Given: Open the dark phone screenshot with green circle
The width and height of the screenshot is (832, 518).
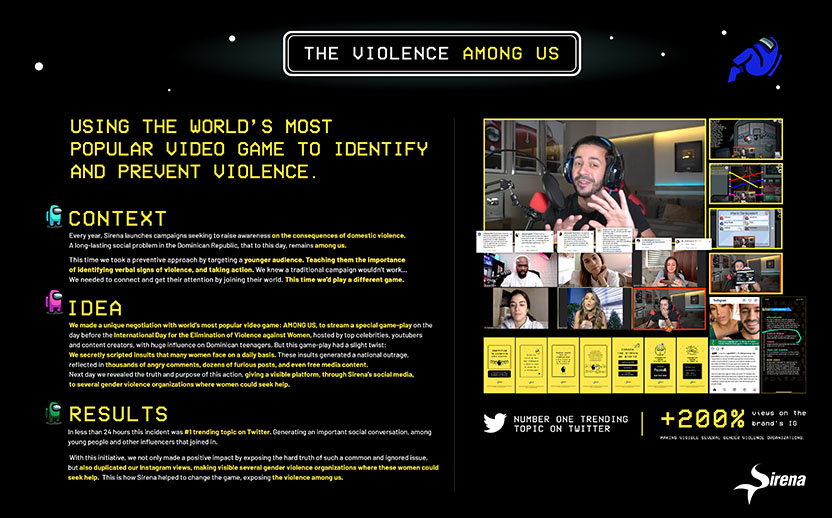Looking at the screenshot, I should 783,344.
